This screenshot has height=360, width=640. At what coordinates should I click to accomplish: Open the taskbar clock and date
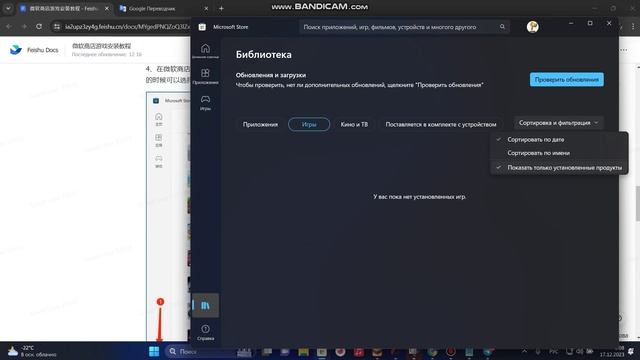click(x=612, y=351)
